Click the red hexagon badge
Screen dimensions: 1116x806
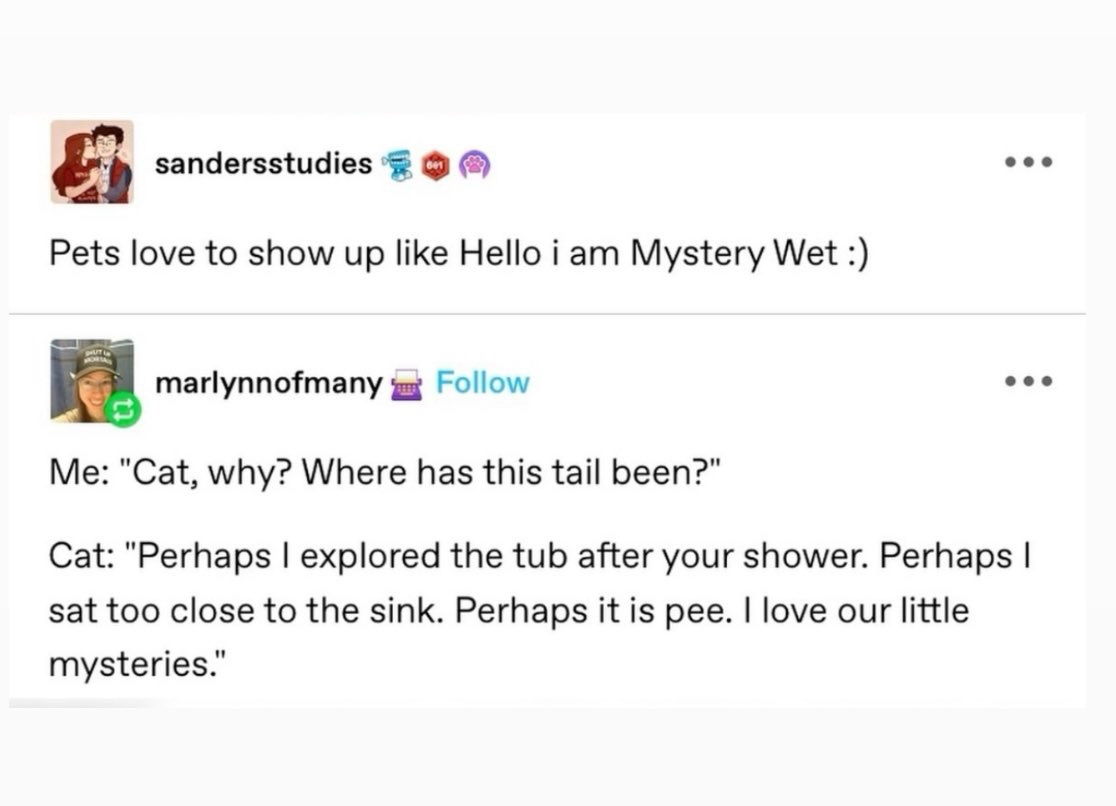pos(435,165)
